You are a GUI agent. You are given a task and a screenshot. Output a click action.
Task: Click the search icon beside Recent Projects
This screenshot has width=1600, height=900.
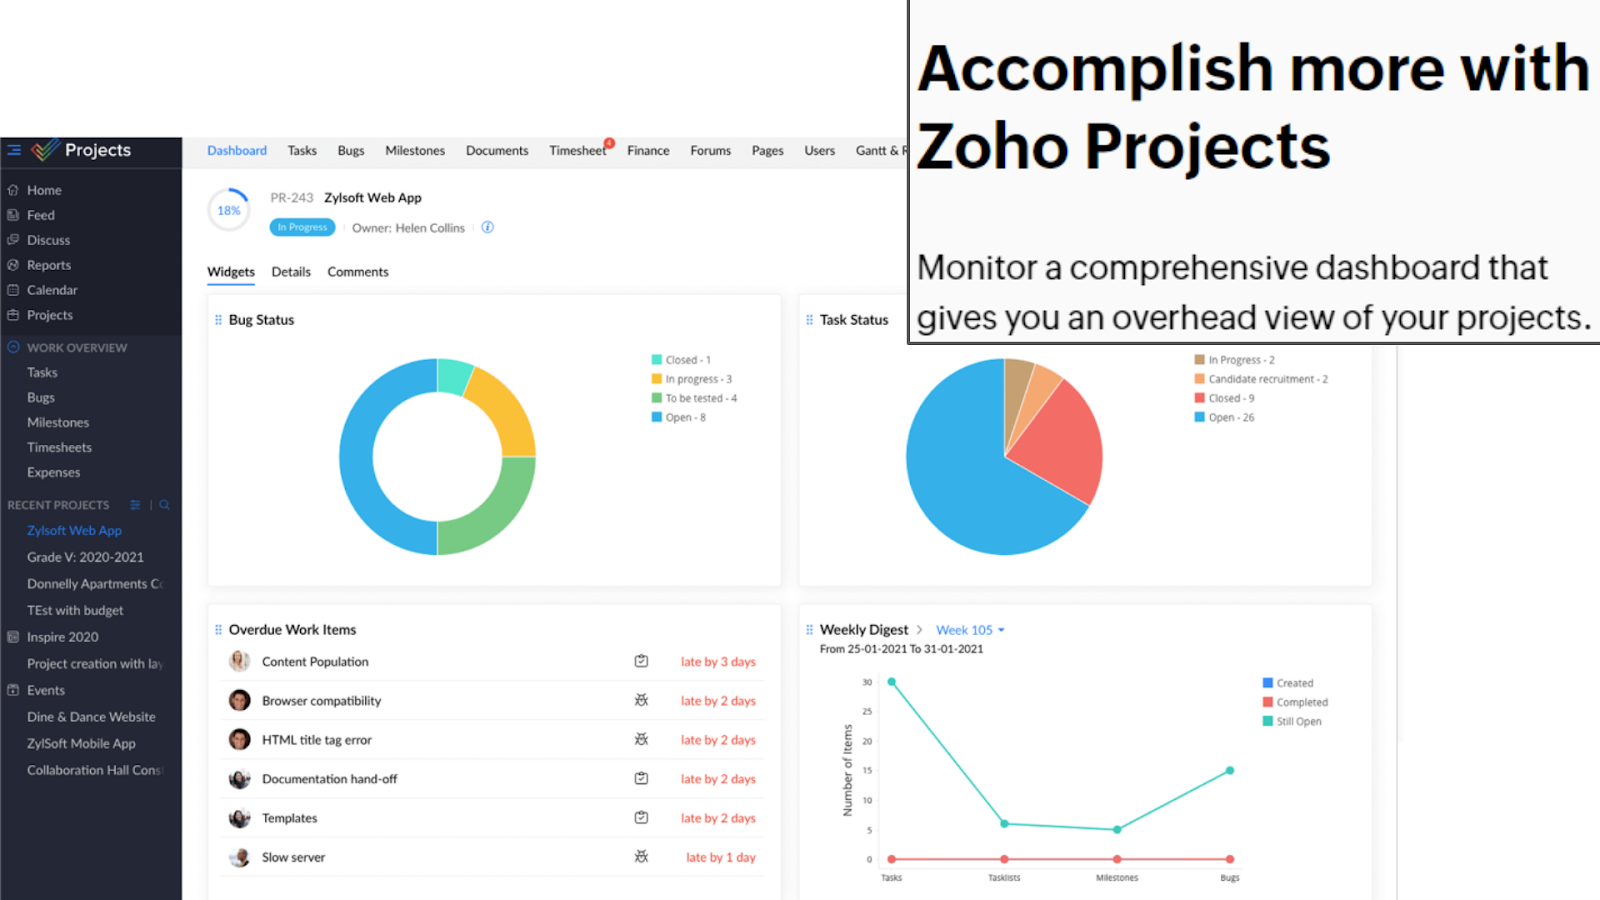click(x=164, y=505)
